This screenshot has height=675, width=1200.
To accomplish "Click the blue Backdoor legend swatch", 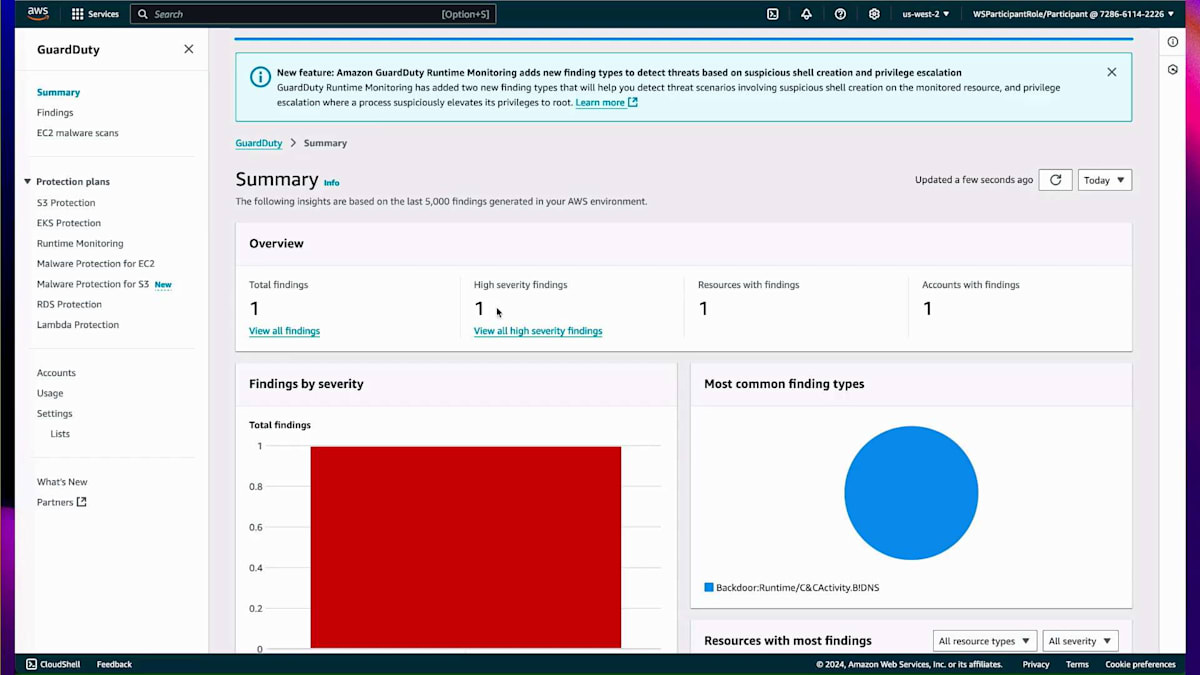I will [x=709, y=588].
